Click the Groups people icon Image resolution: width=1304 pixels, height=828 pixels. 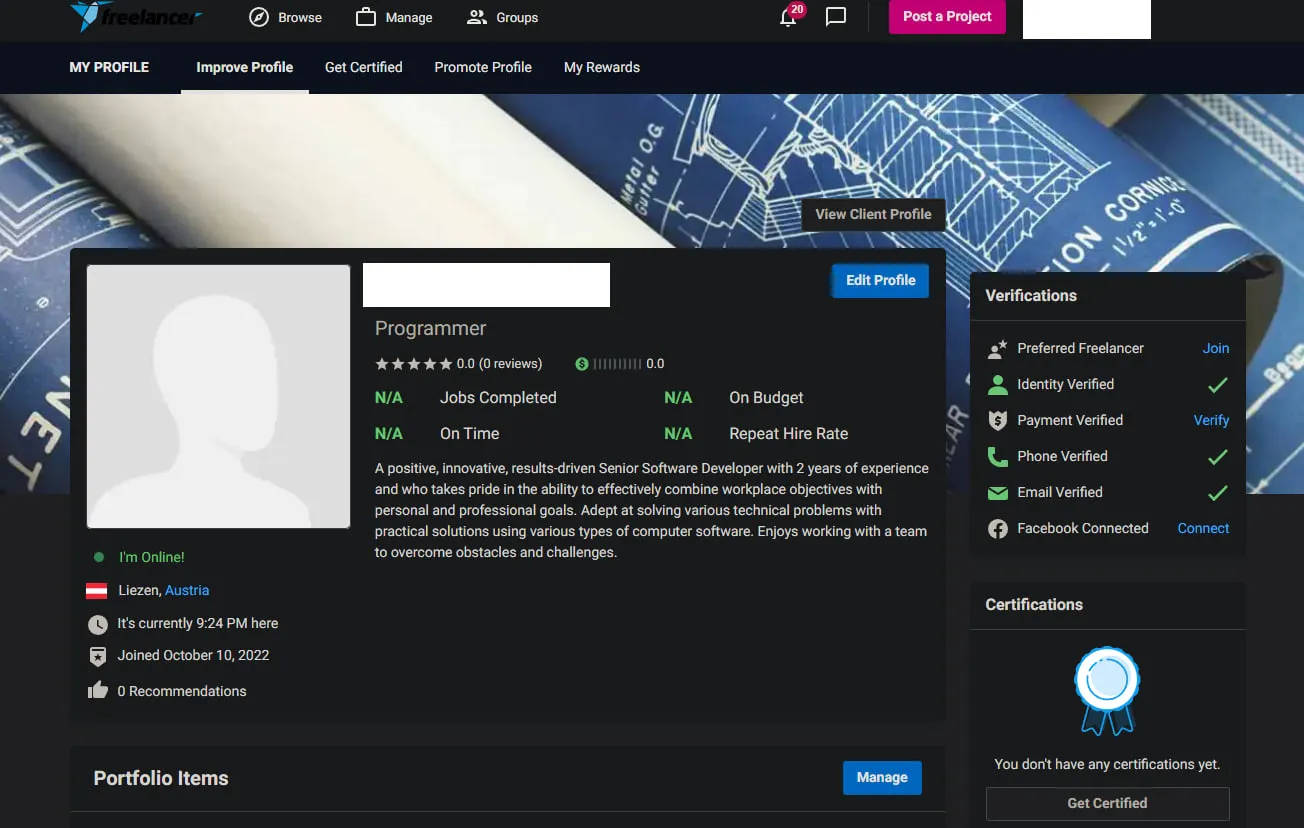coord(477,17)
